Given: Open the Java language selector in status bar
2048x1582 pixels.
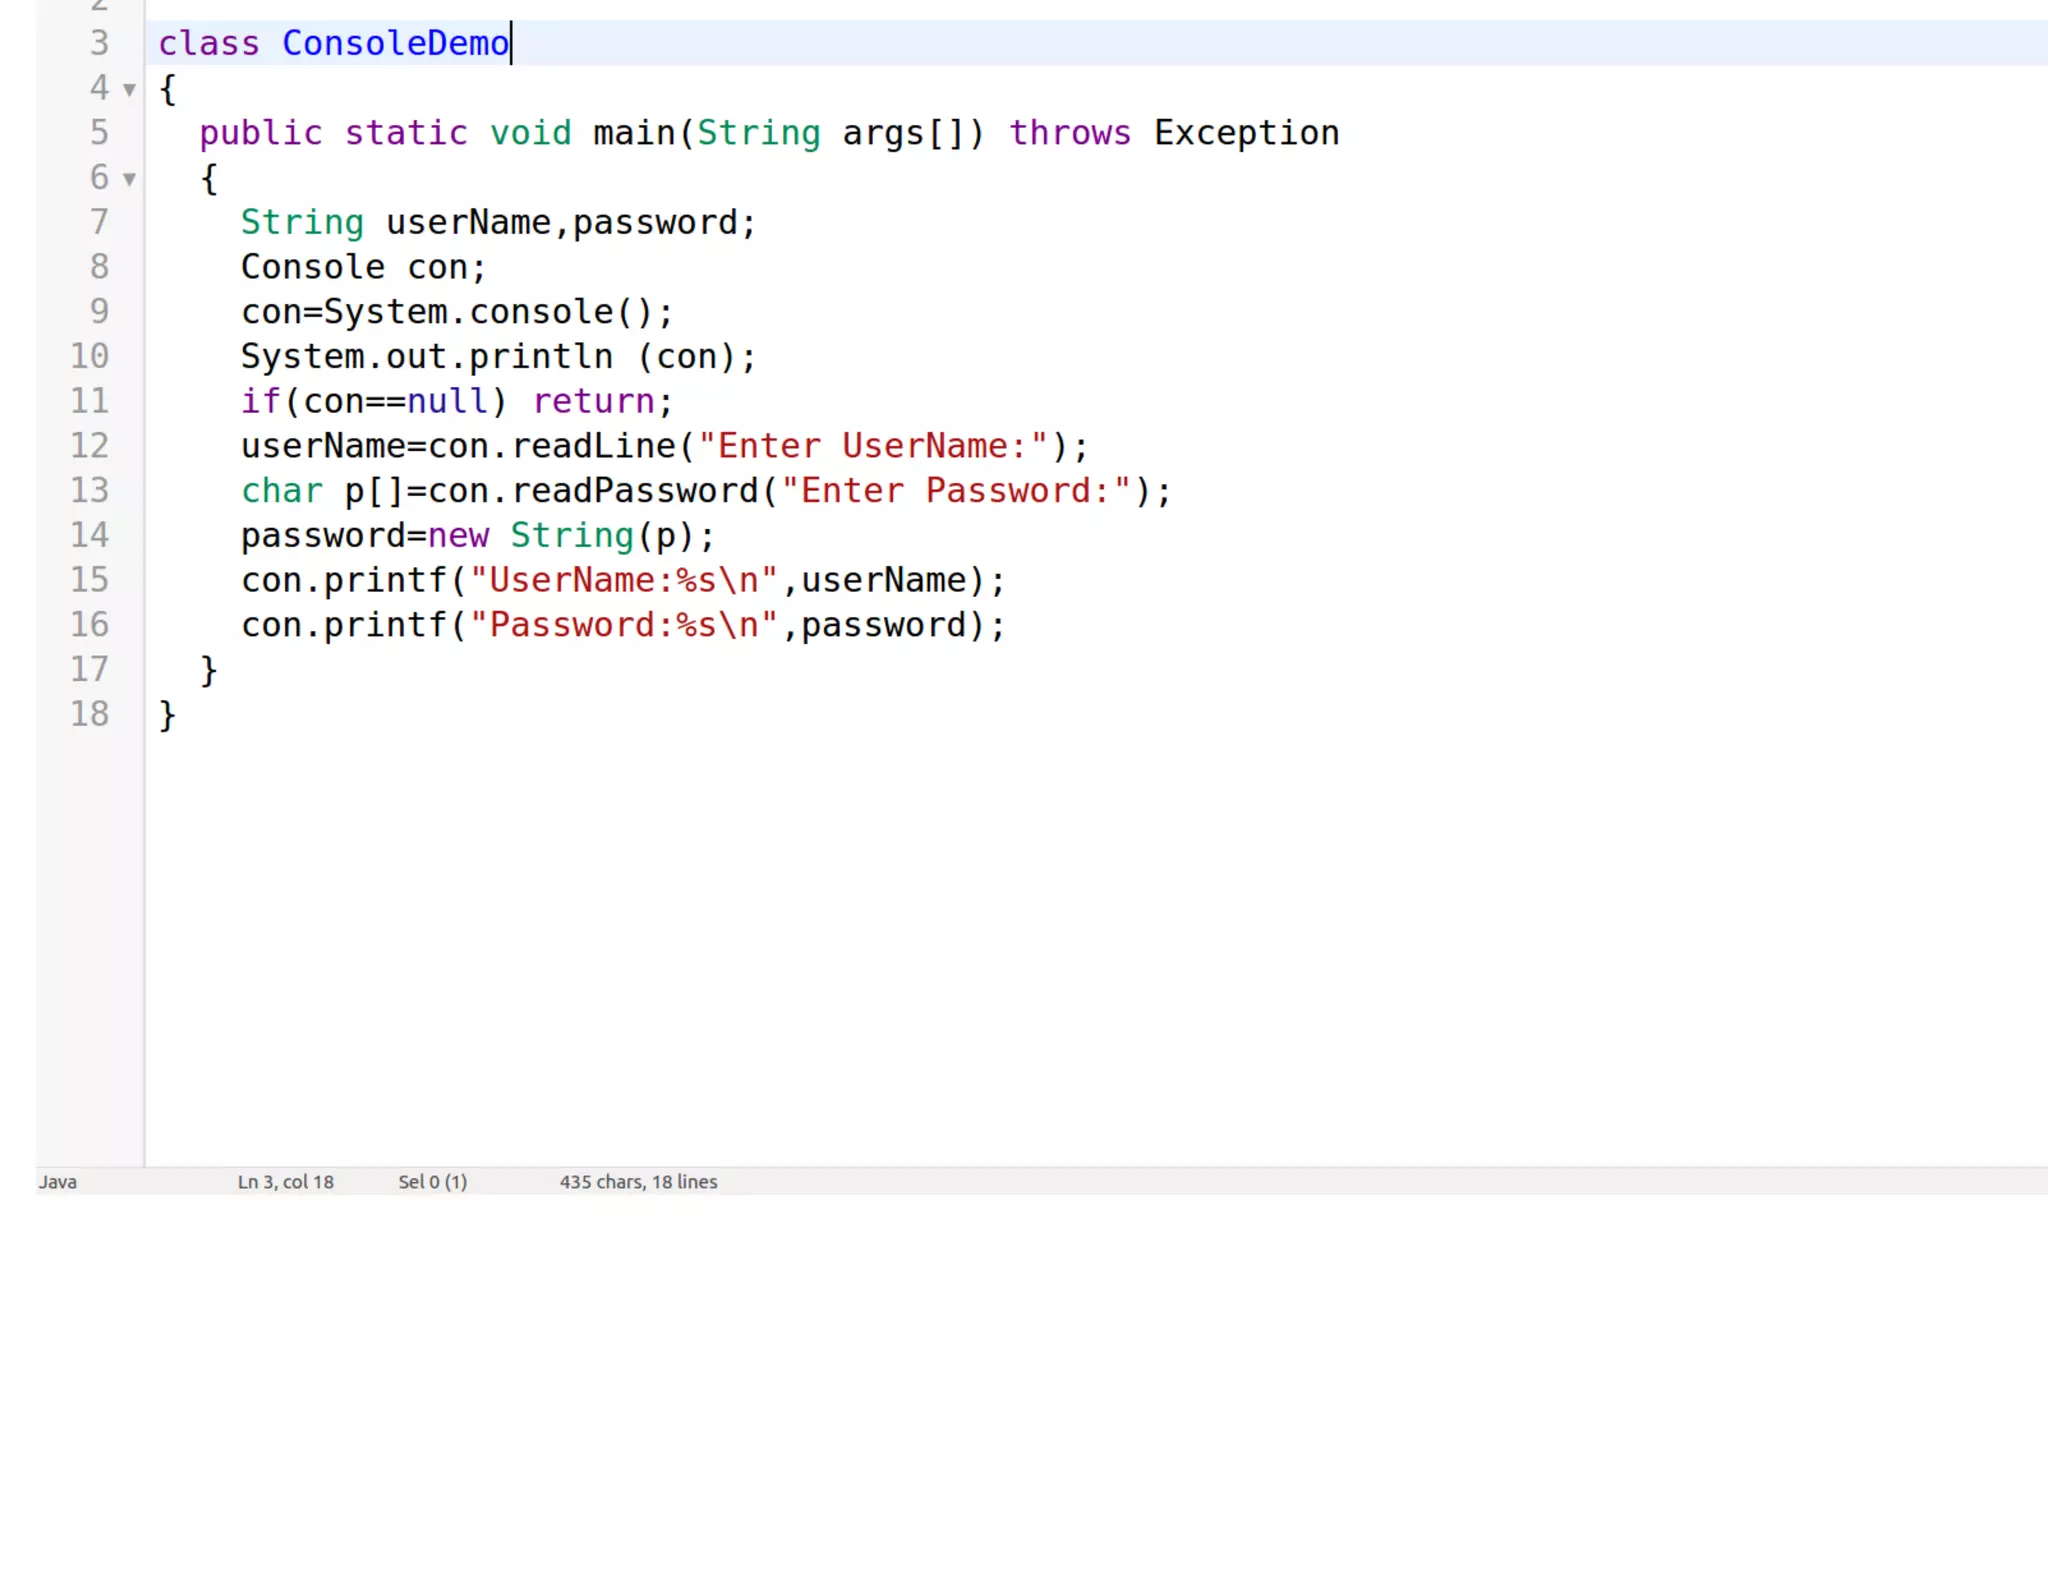Looking at the screenshot, I should pos(58,1181).
